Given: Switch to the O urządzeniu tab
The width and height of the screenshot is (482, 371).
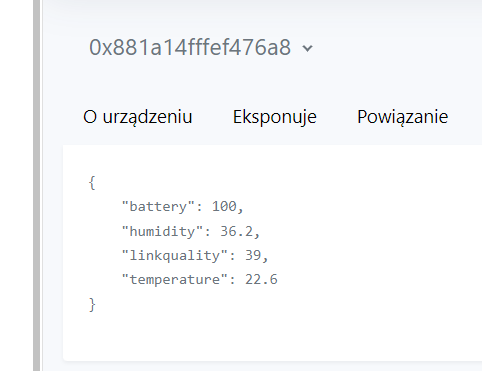Looking at the screenshot, I should [138, 117].
